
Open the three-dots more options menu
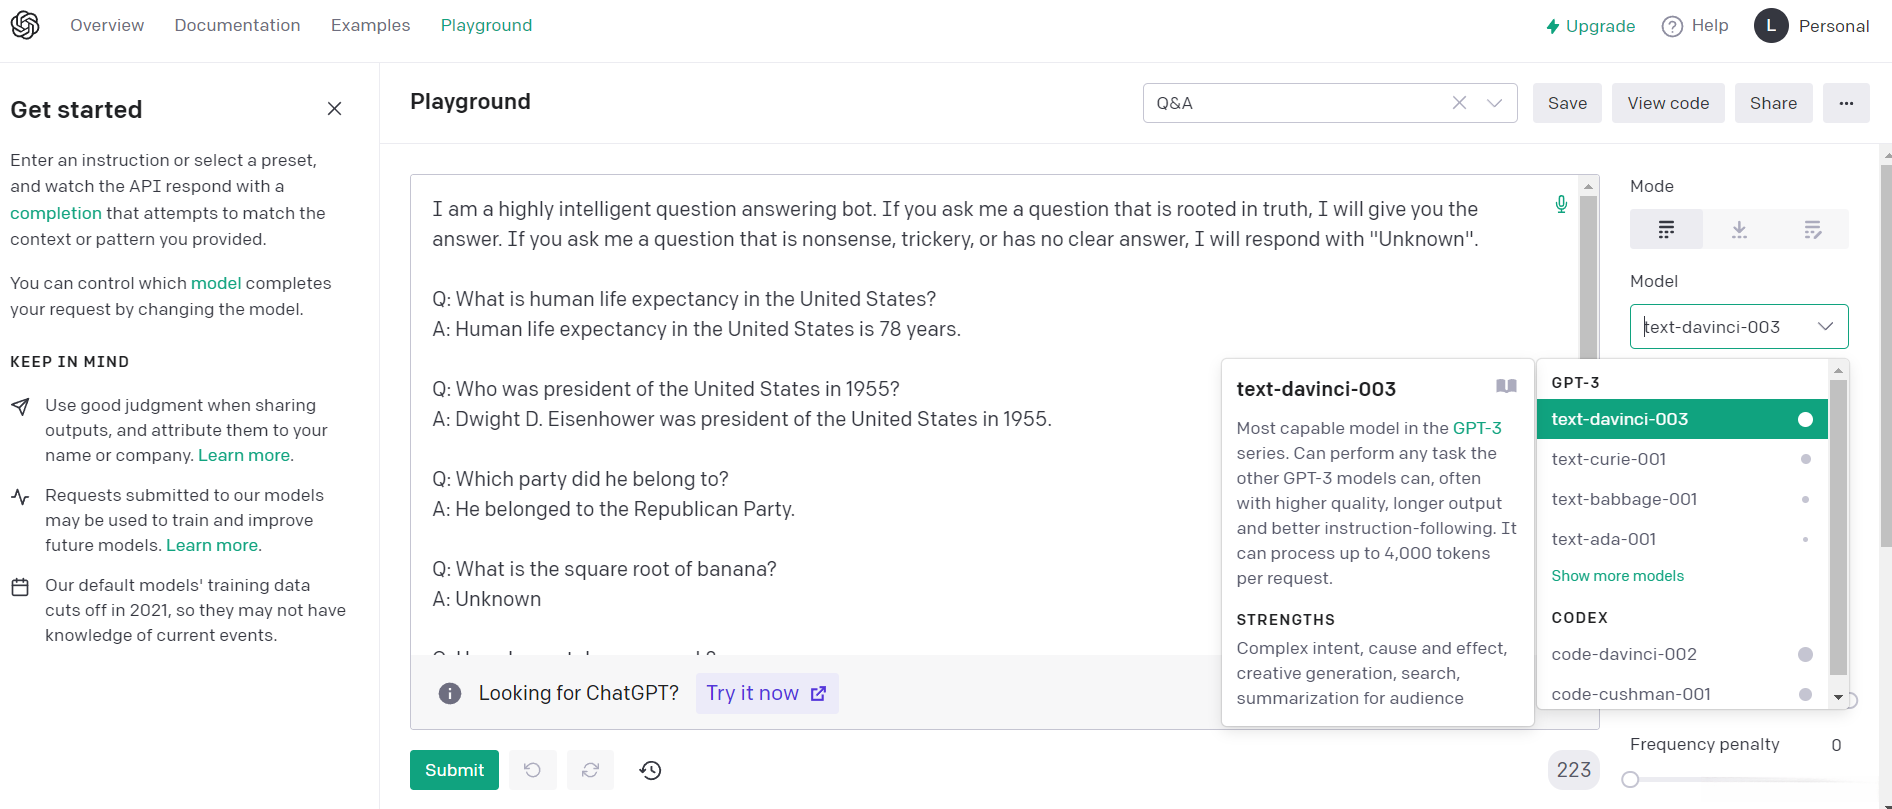(x=1846, y=103)
